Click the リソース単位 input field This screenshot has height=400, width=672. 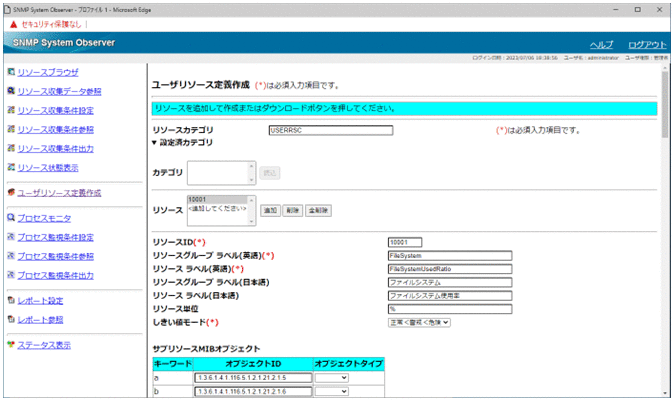[450, 309]
